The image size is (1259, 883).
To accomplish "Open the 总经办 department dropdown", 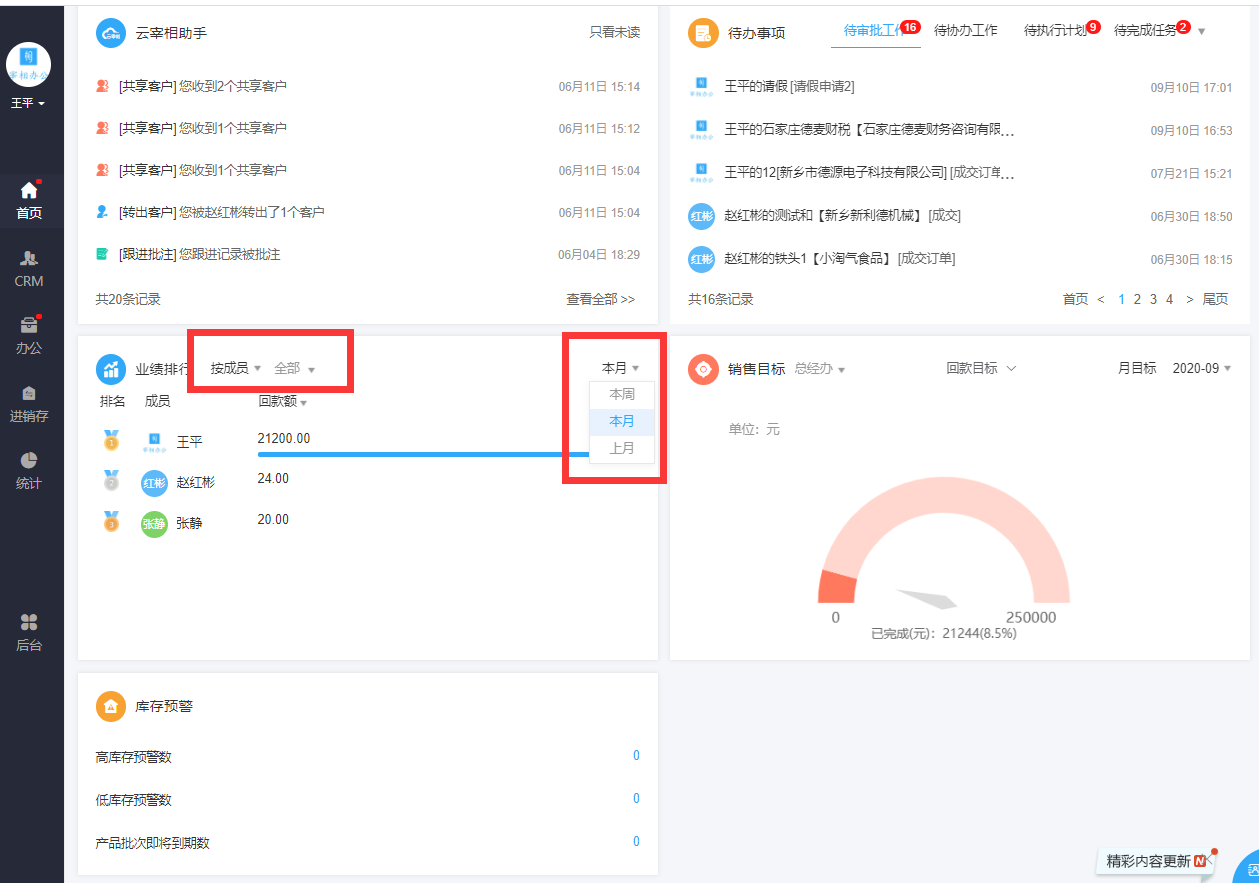I will [819, 368].
